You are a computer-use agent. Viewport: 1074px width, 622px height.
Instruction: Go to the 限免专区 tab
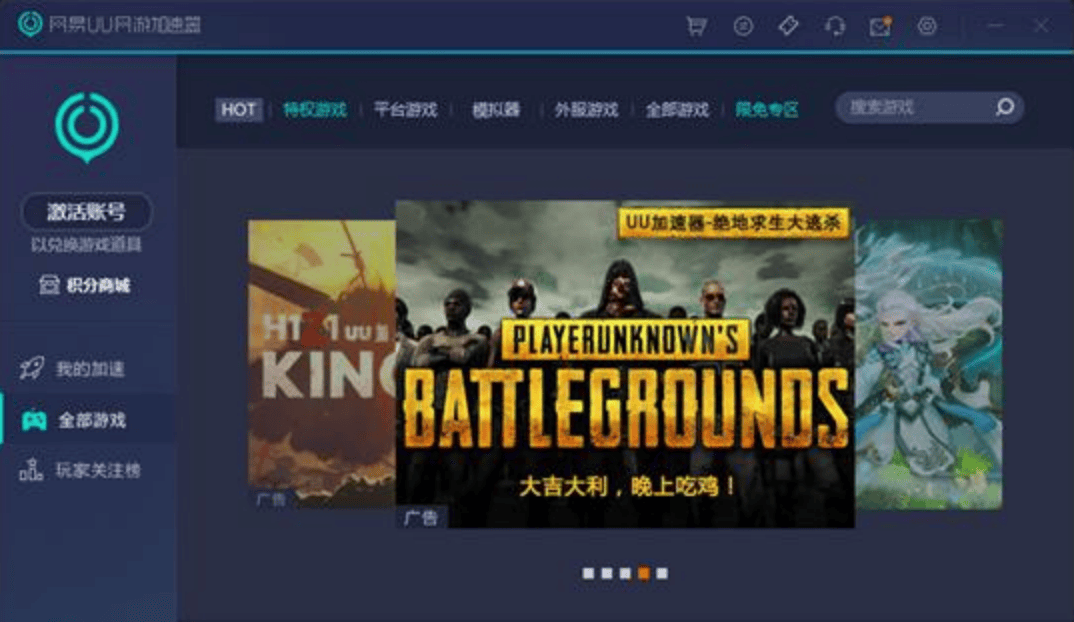tap(767, 110)
